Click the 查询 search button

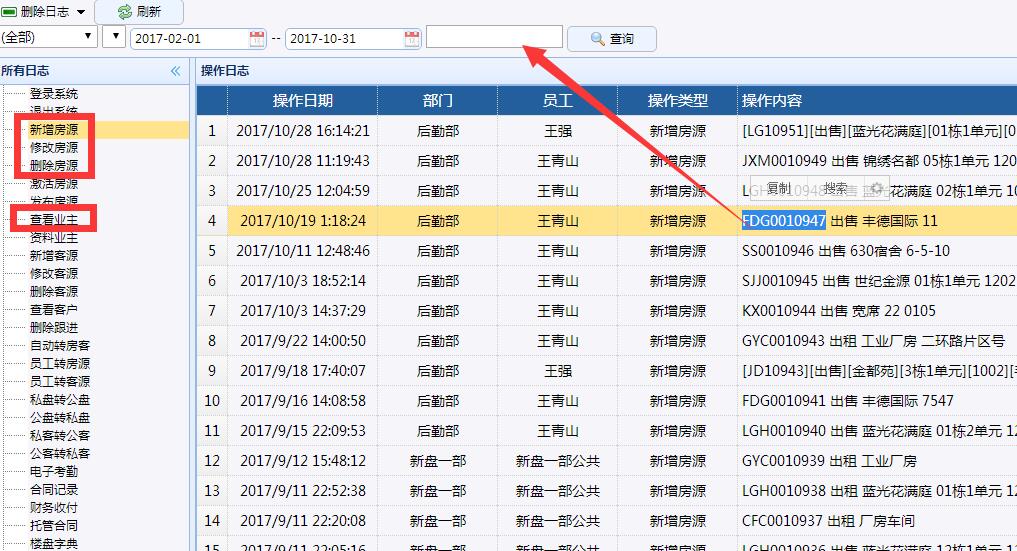point(611,39)
